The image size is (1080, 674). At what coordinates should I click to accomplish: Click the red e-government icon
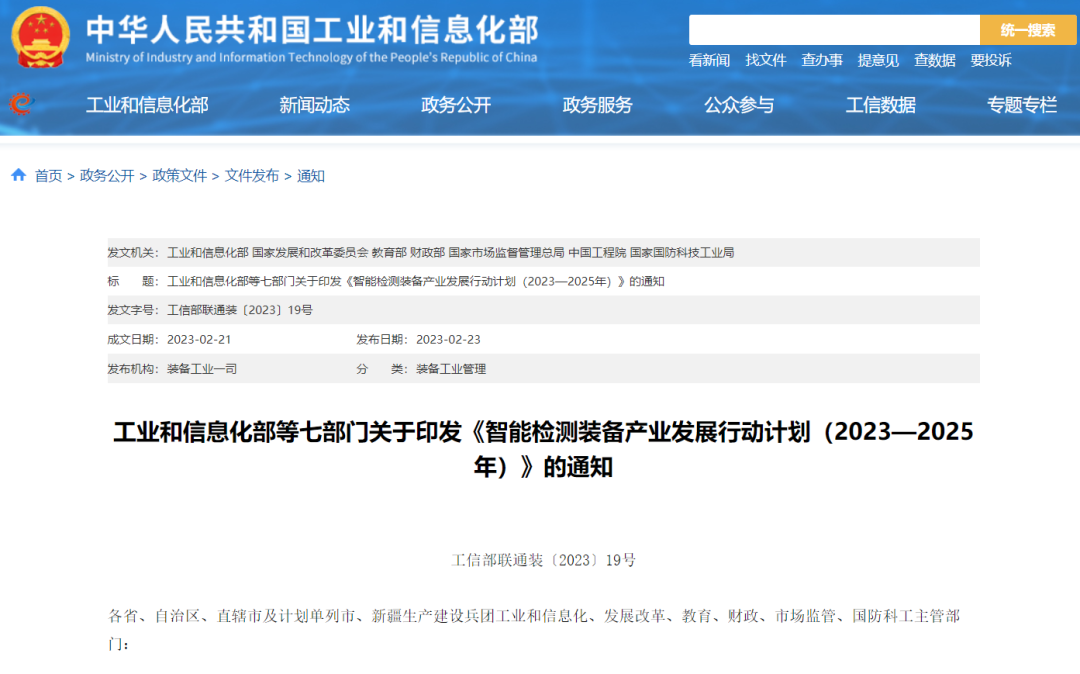20,104
